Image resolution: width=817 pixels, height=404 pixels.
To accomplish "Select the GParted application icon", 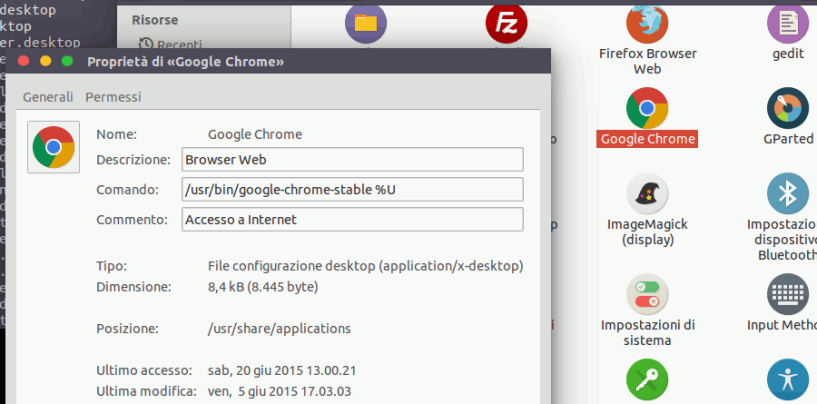I will tap(788, 108).
